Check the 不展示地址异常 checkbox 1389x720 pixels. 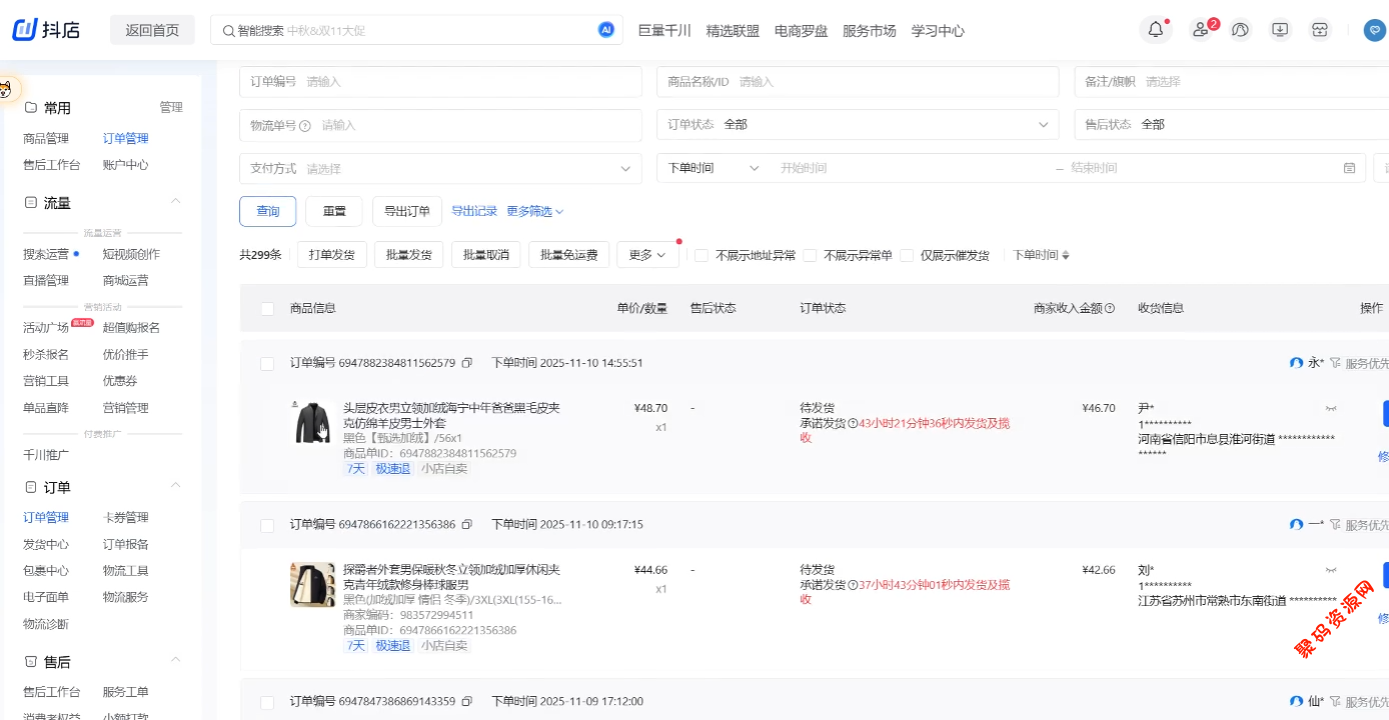tap(702, 255)
